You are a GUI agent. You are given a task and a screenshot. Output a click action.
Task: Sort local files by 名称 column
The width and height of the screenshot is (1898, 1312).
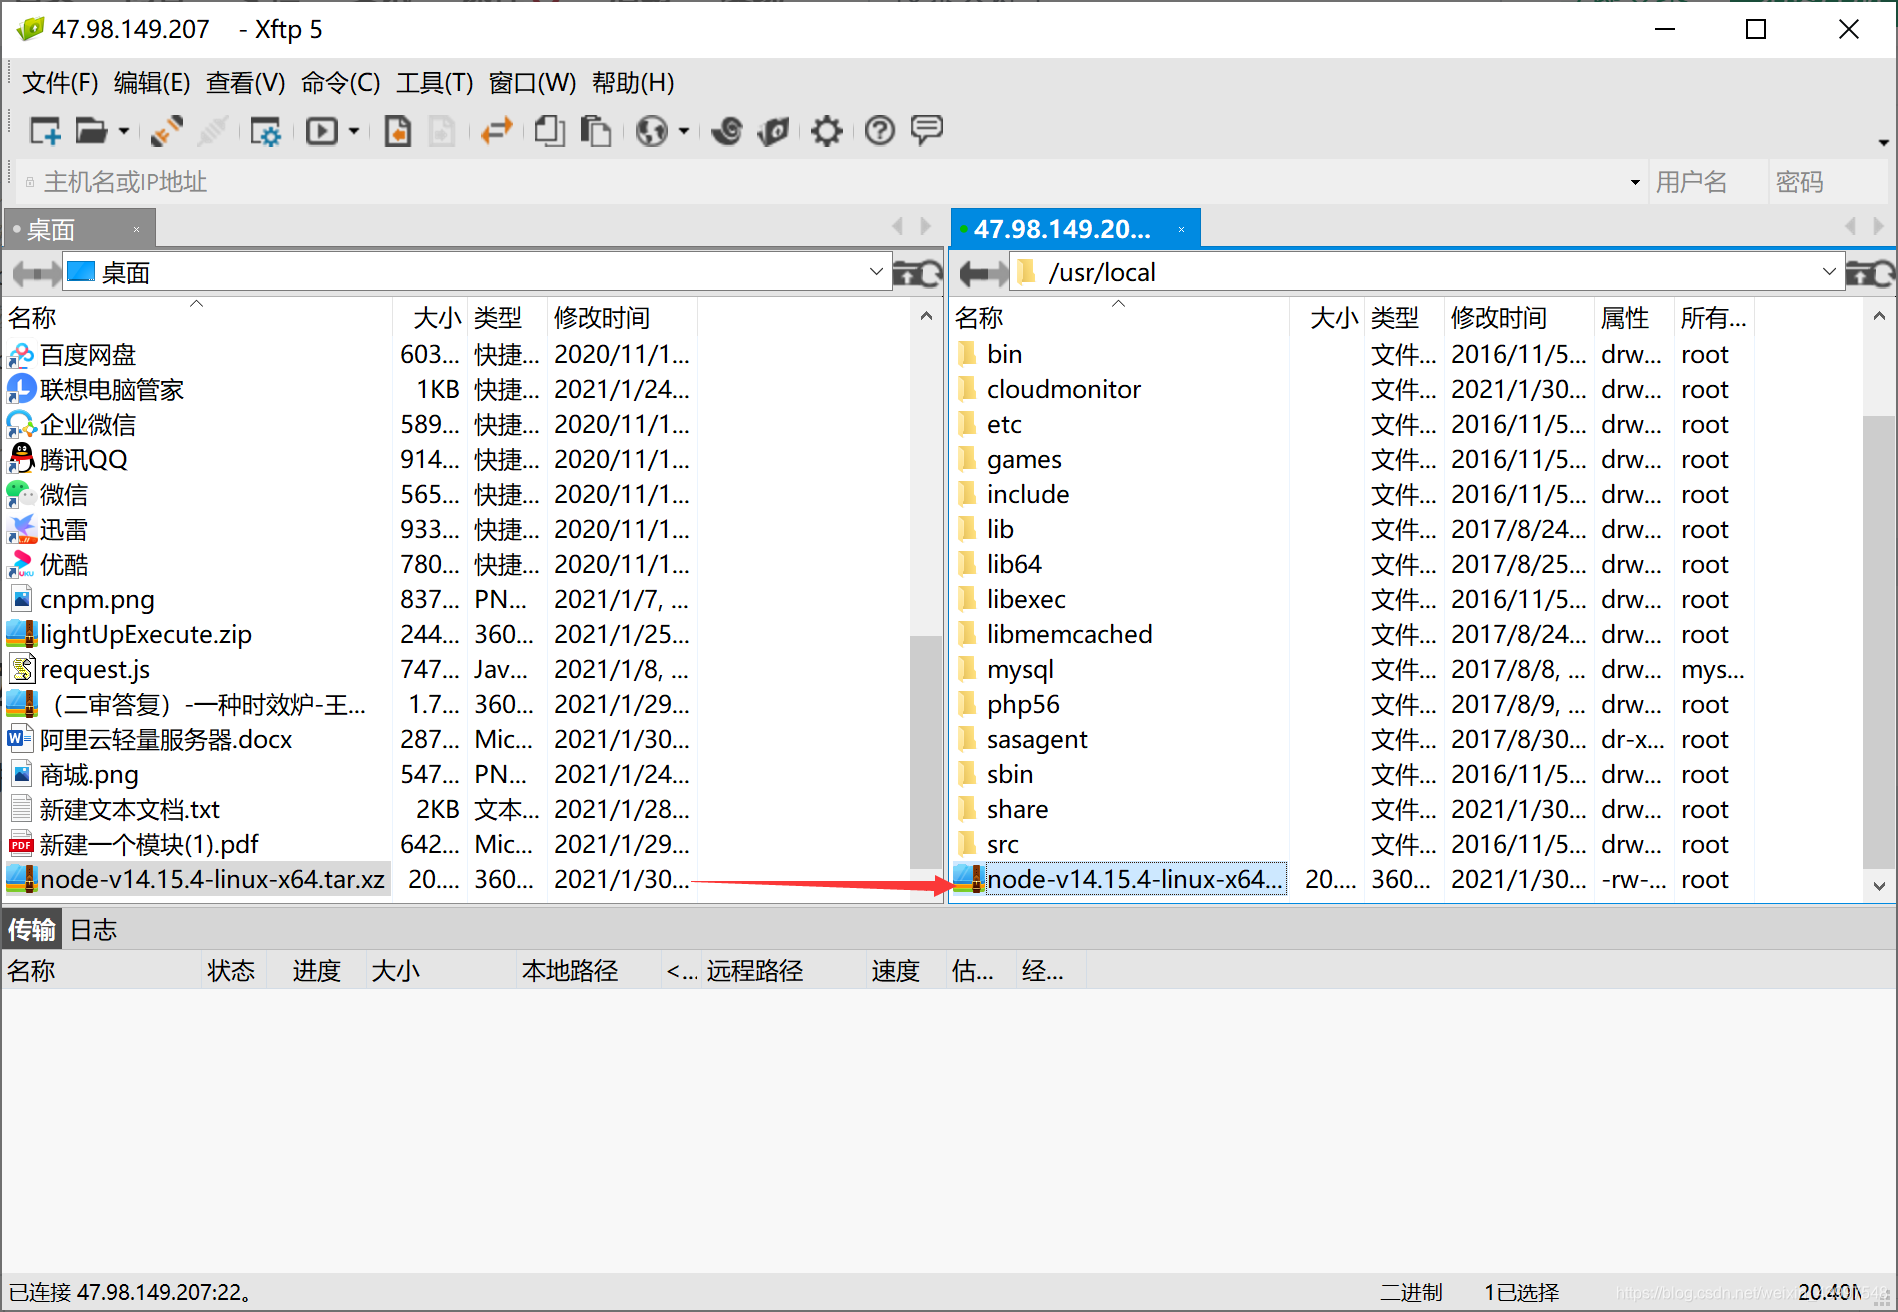197,318
